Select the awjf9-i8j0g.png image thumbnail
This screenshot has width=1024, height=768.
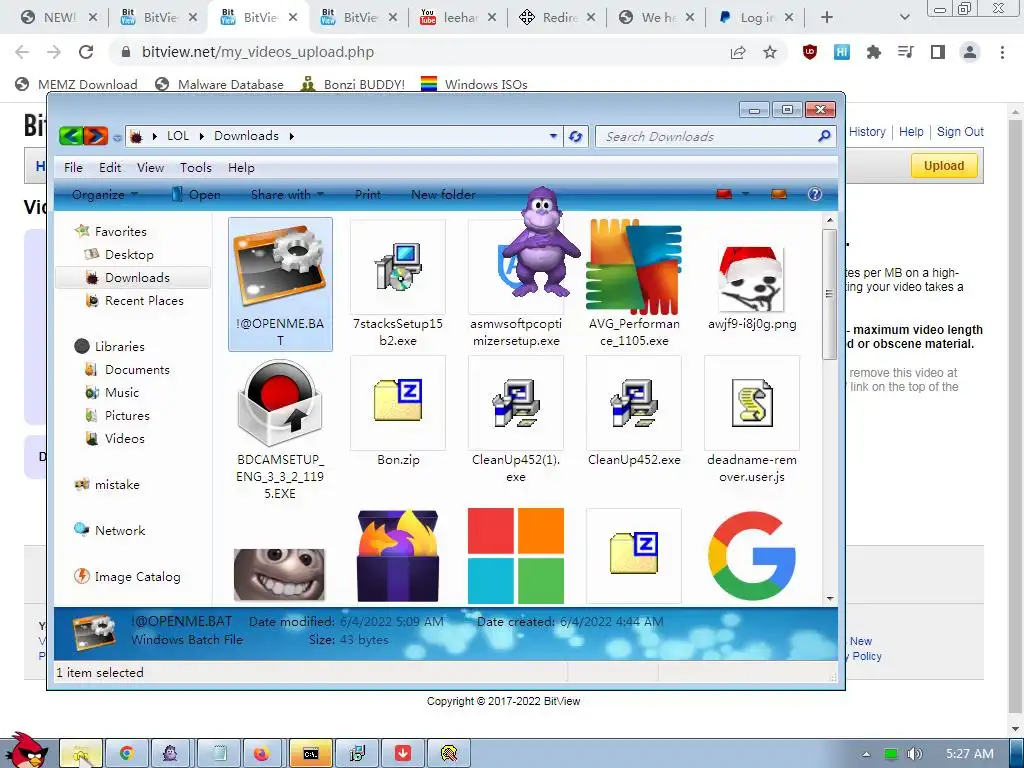751,279
